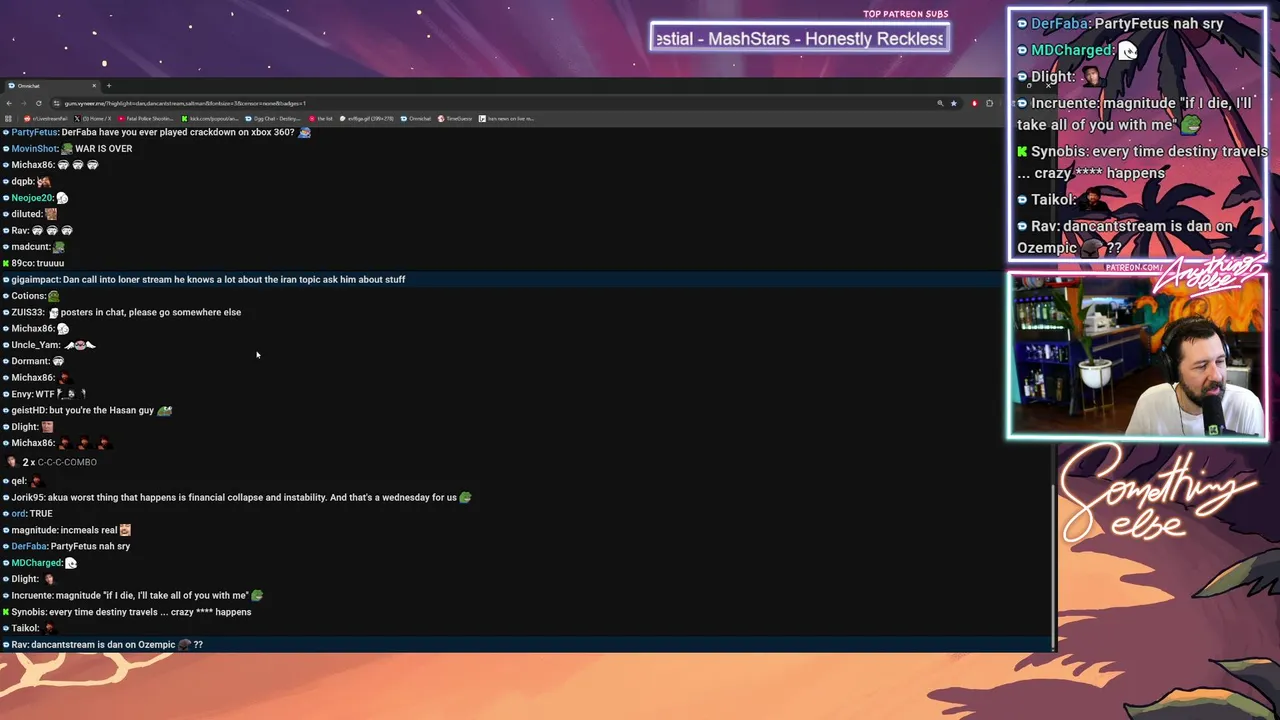1280x720 pixels.
Task: Click qel username in chat
Action: click(18, 481)
